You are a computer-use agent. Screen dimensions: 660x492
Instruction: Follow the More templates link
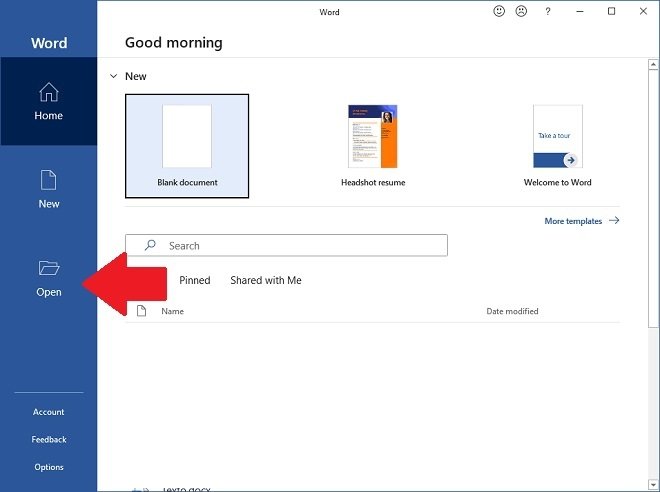click(582, 221)
